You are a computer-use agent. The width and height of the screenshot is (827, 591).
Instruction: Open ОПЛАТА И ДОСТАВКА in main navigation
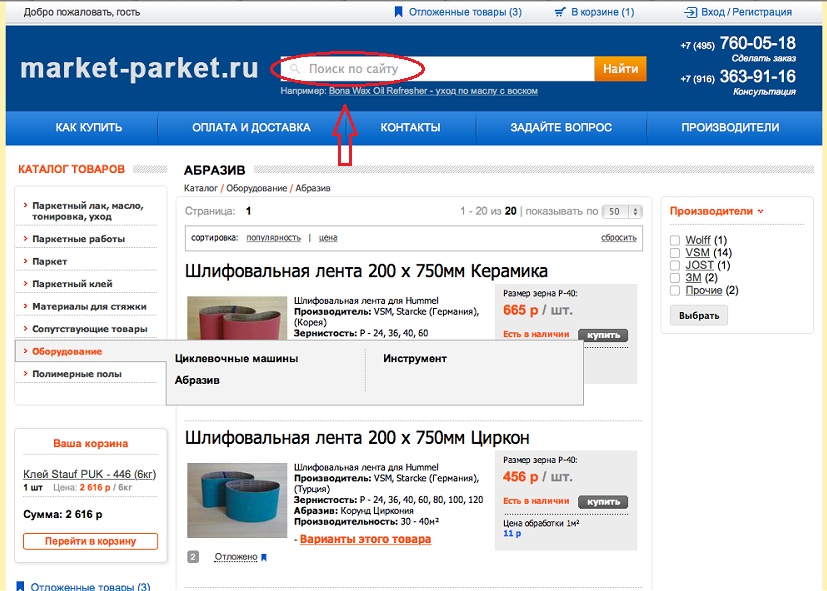[251, 128]
